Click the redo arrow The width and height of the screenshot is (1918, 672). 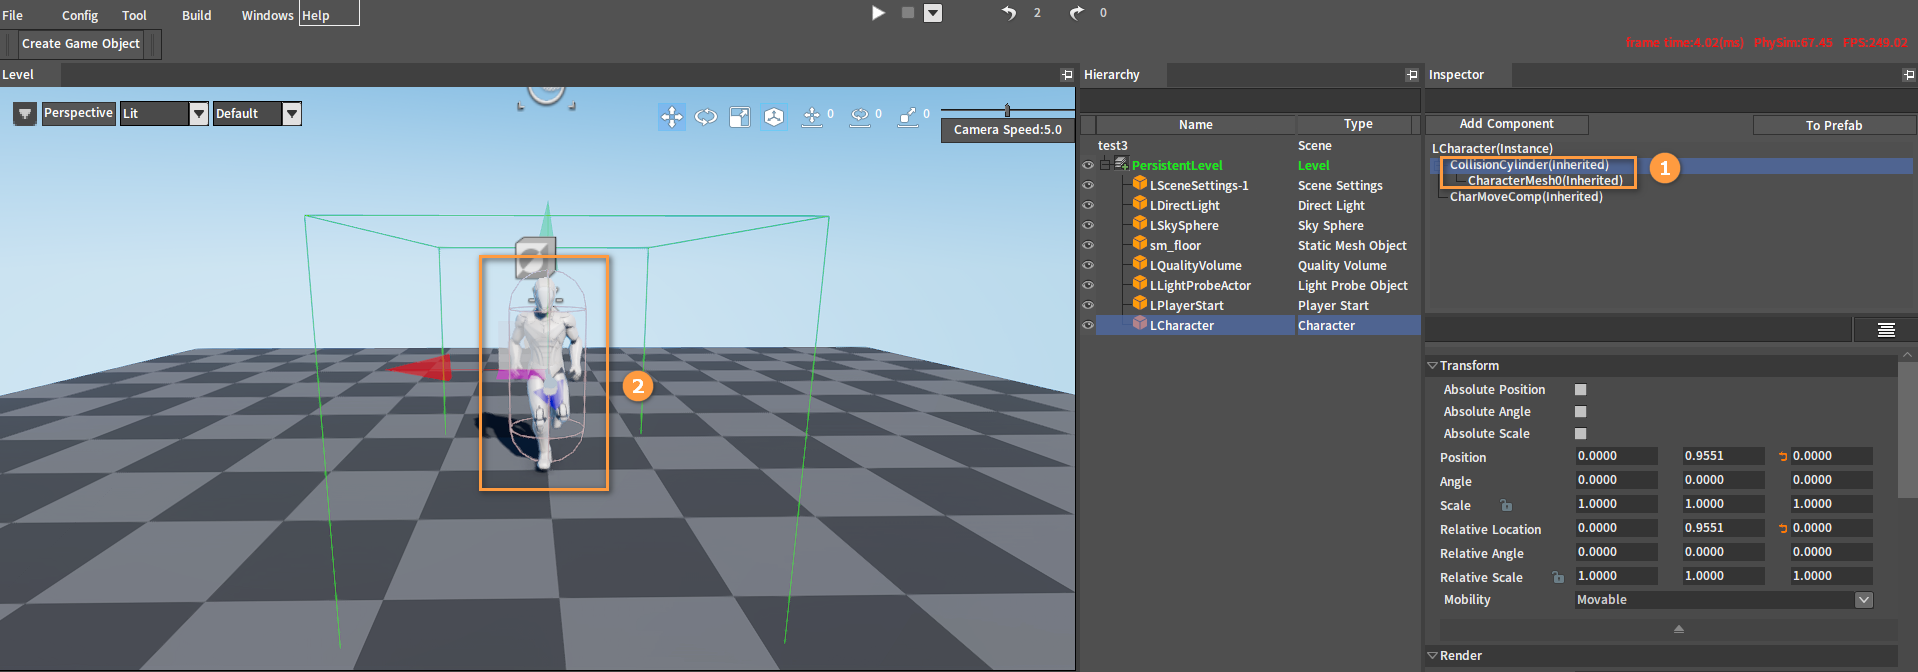click(x=1076, y=13)
